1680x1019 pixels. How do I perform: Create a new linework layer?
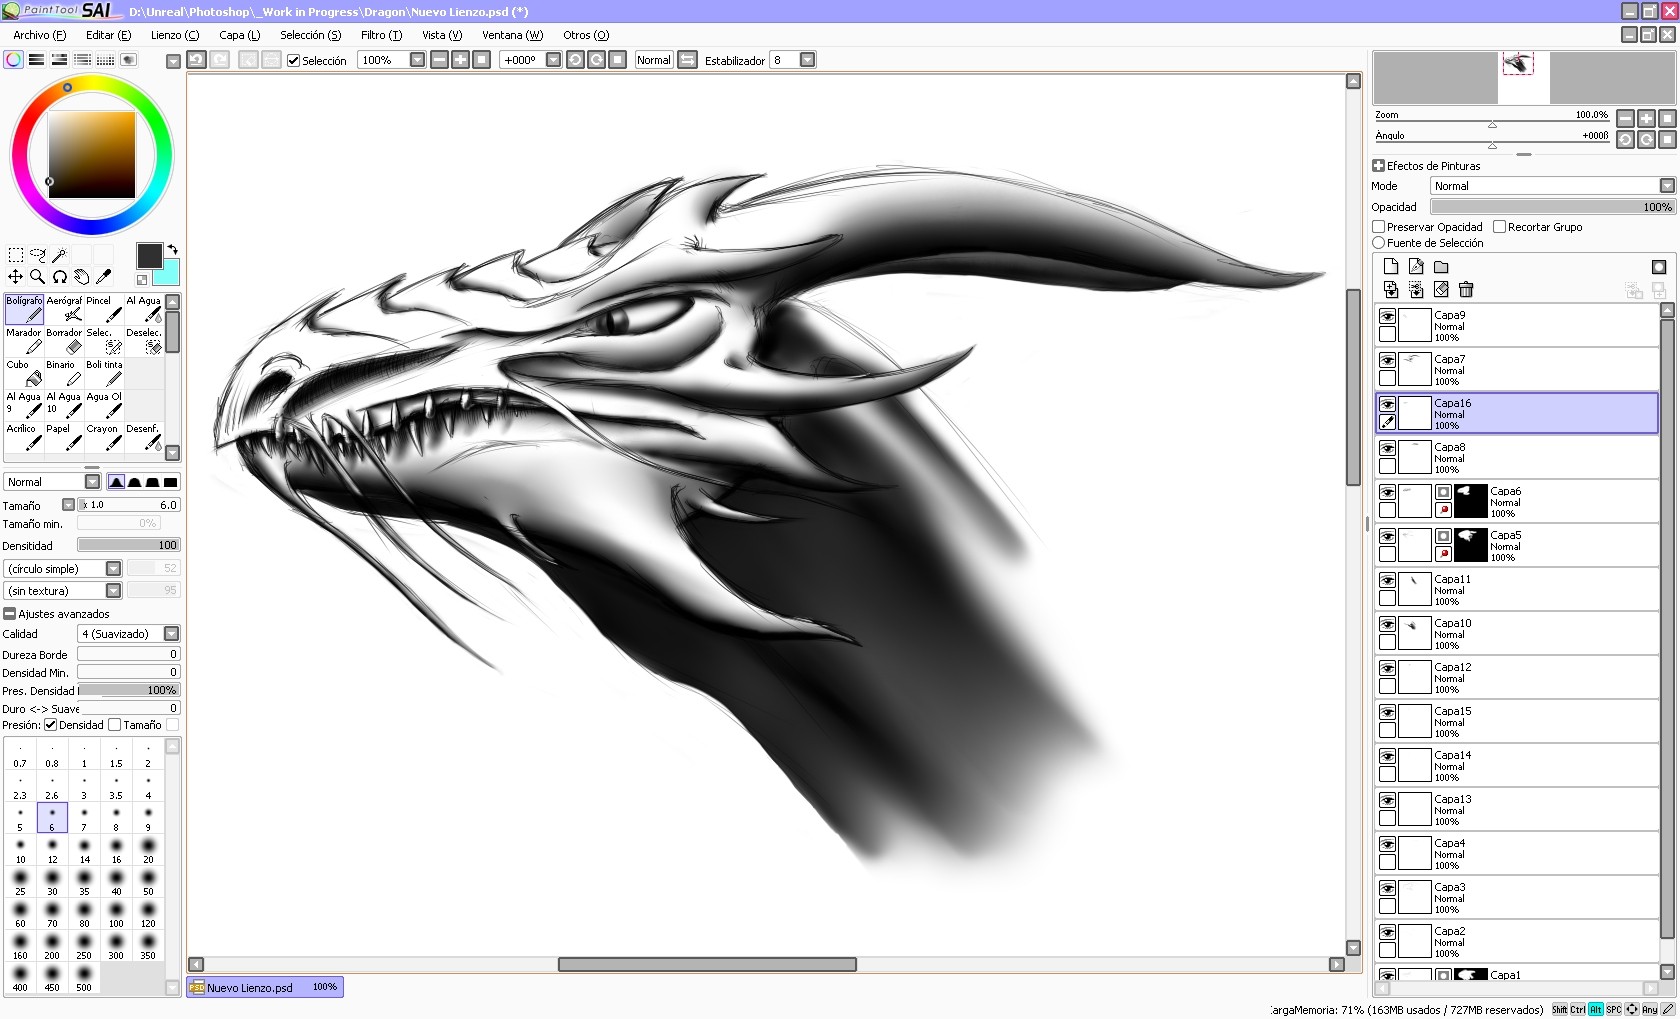(1416, 266)
